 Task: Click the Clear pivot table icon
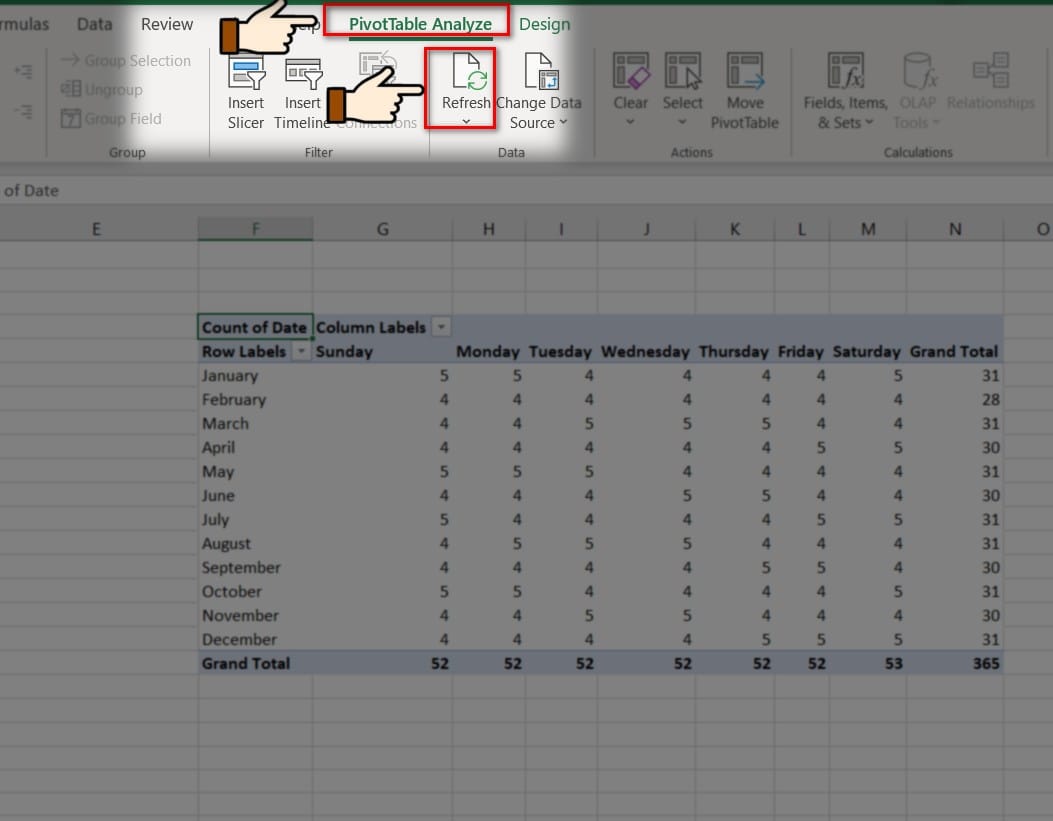[x=631, y=70]
